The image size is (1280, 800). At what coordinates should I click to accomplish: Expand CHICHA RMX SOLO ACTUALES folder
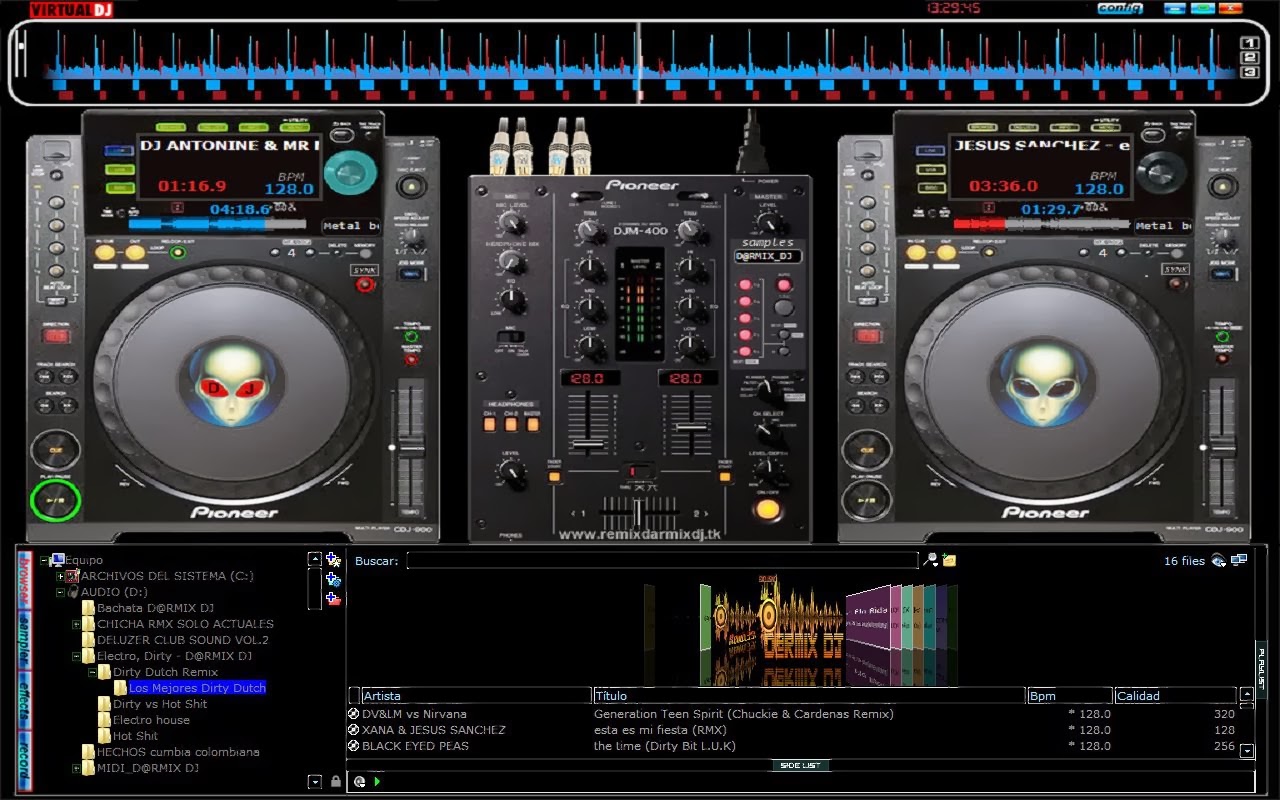76,624
